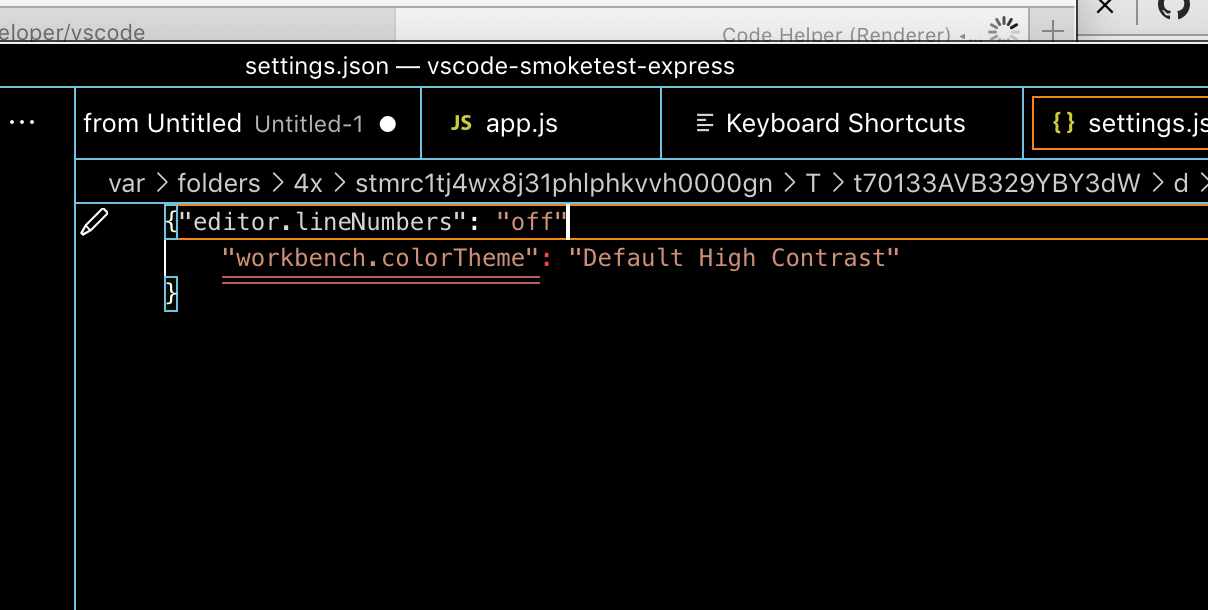This screenshot has width=1208, height=610.
Task: Click the closing curly brace in editor
Action: (x=171, y=294)
